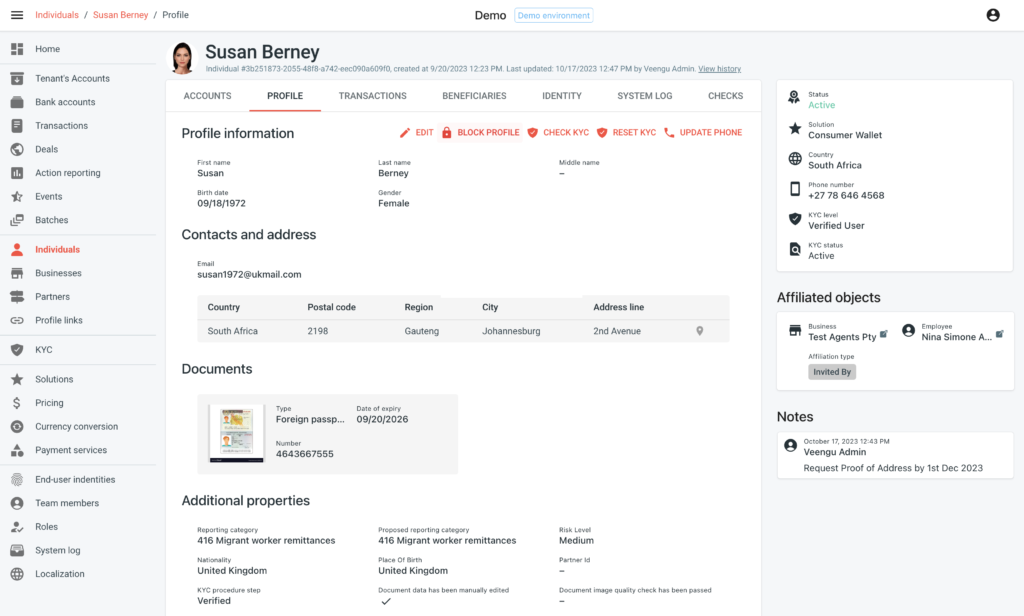The width and height of the screenshot is (1024, 616).
Task: Click the passport document thumbnail
Action: pos(235,434)
